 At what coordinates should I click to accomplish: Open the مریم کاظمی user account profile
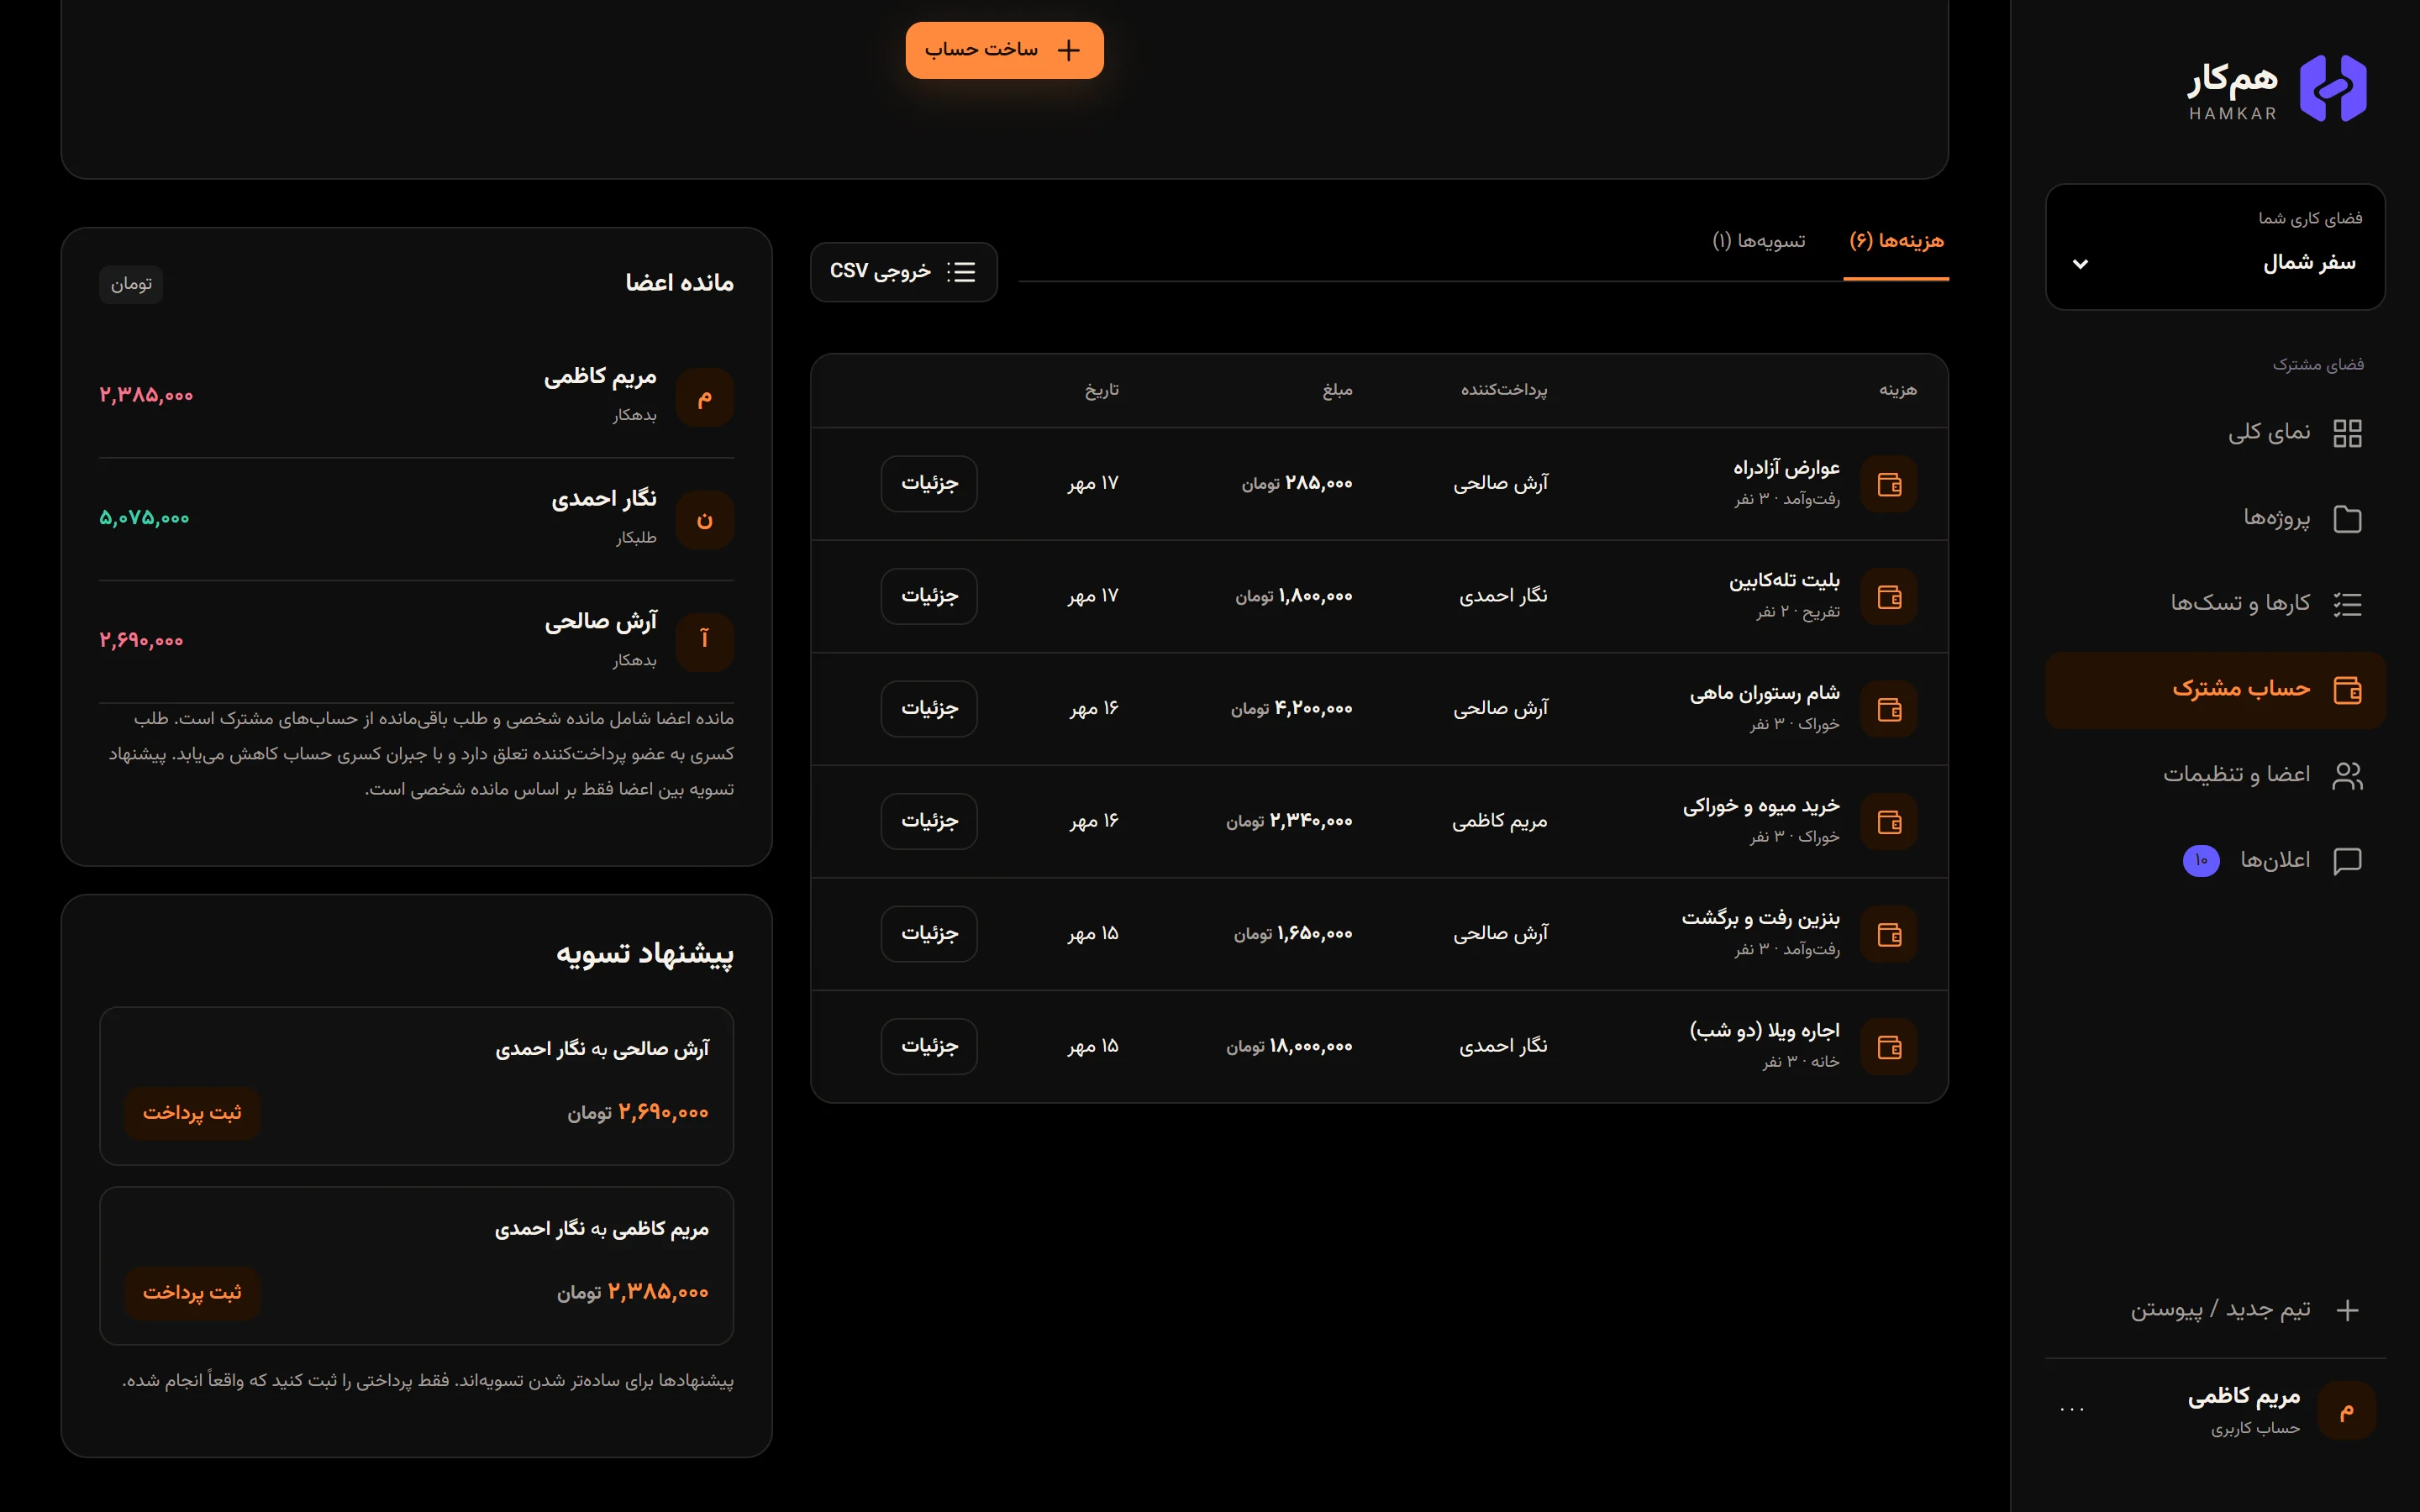[x=2215, y=1410]
